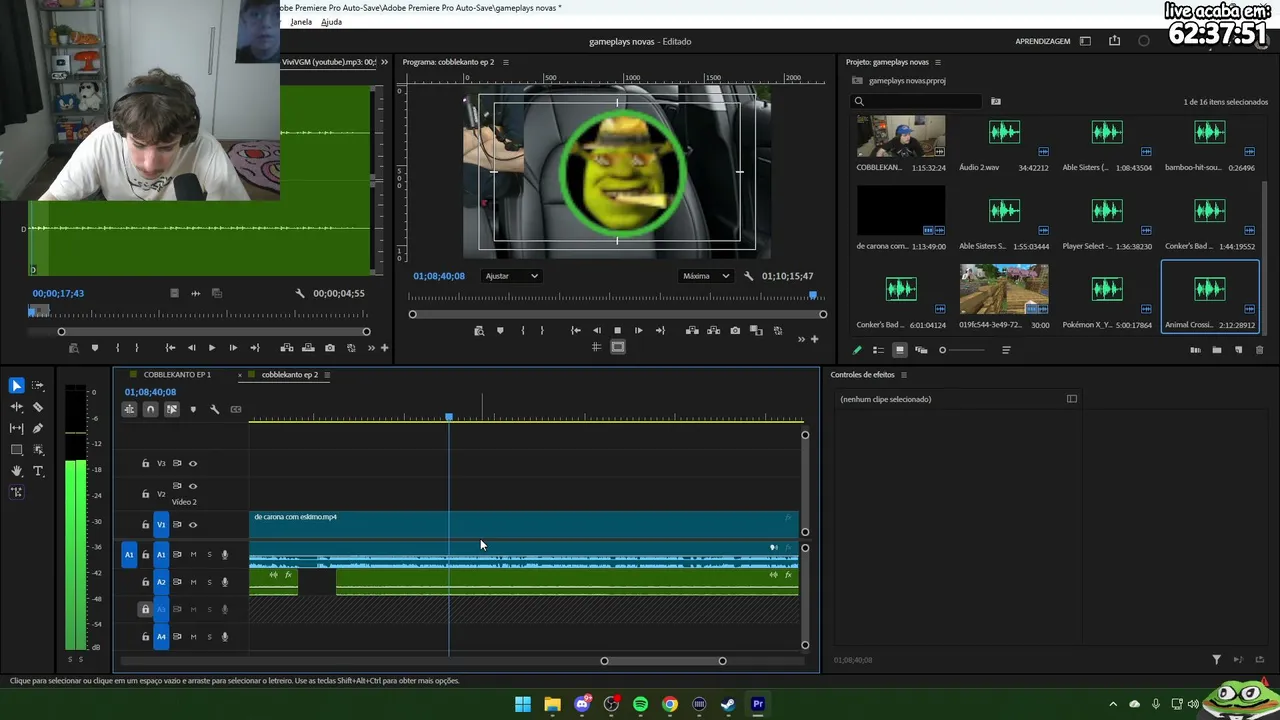Toggle Linked Selection in timeline
Screen dimensions: 1280x720
[x=172, y=409]
